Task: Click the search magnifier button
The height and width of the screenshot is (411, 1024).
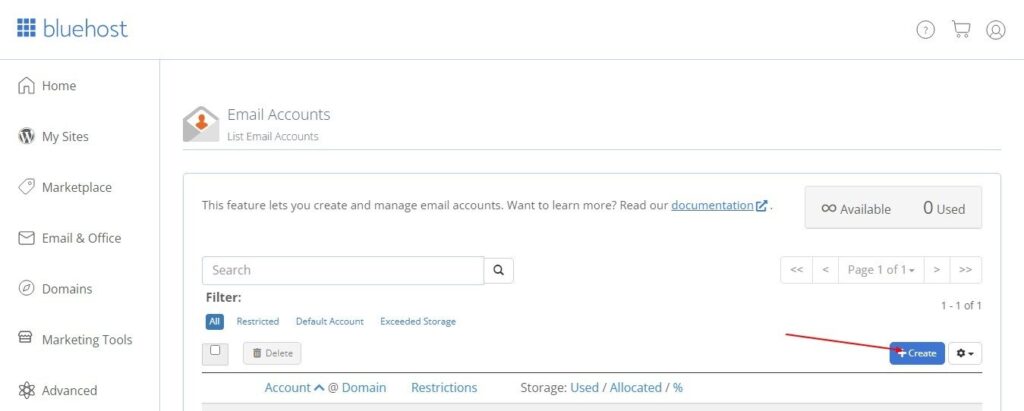Action: tap(499, 270)
